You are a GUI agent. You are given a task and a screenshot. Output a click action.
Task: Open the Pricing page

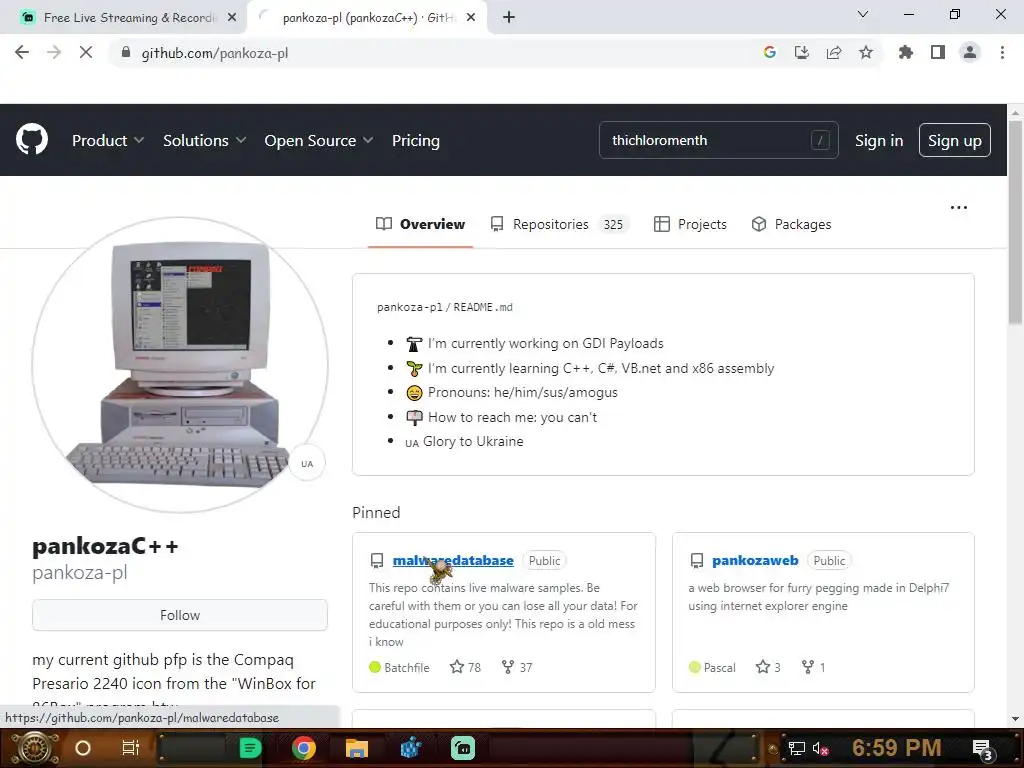pos(416,140)
